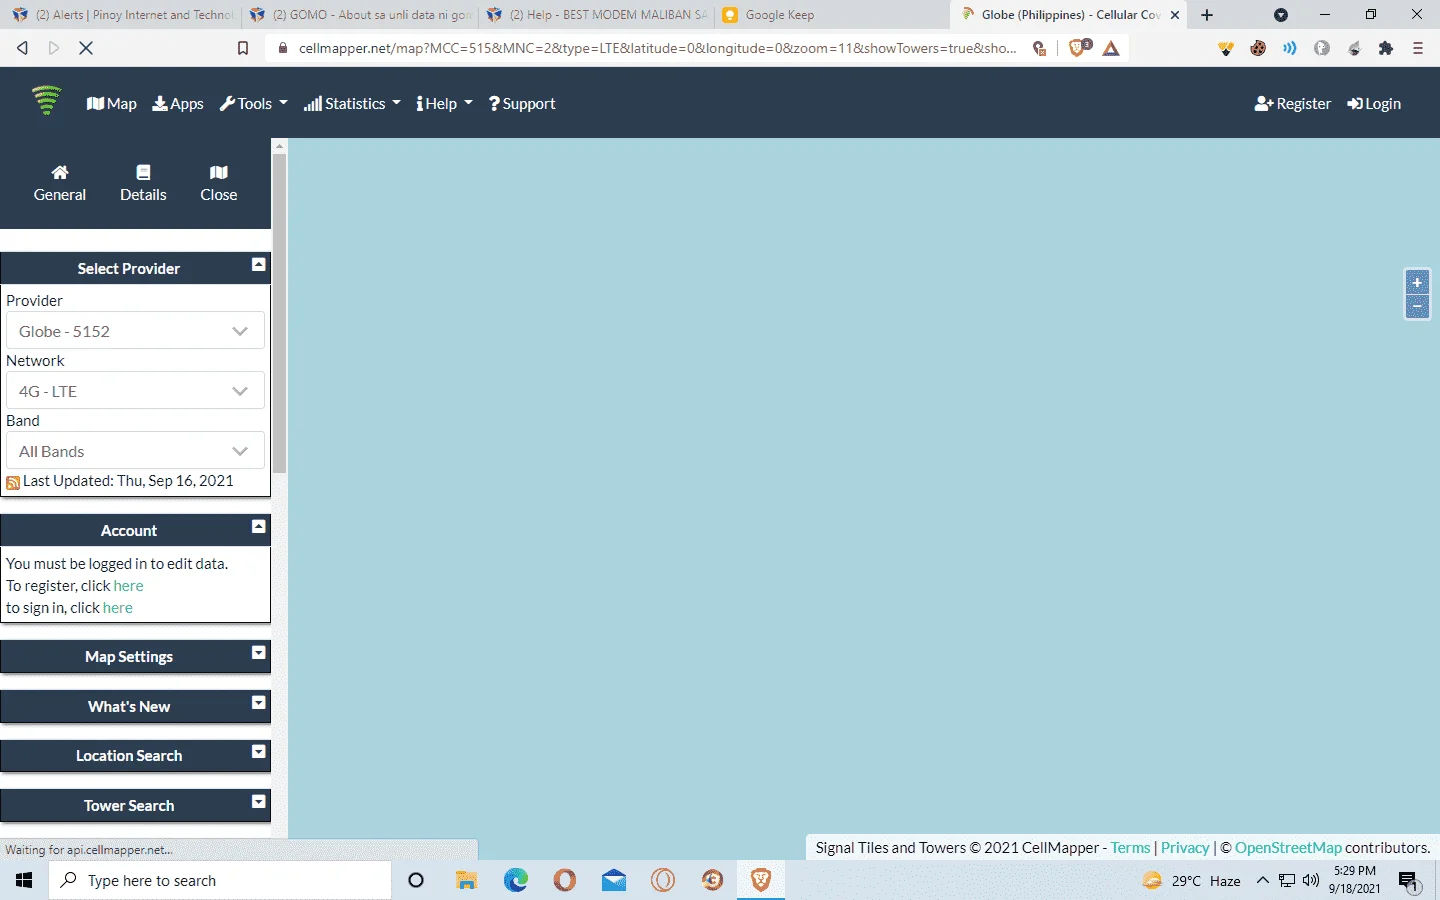Click the Brave browser taskbar icon
Screen dimensions: 1440x900
761,880
